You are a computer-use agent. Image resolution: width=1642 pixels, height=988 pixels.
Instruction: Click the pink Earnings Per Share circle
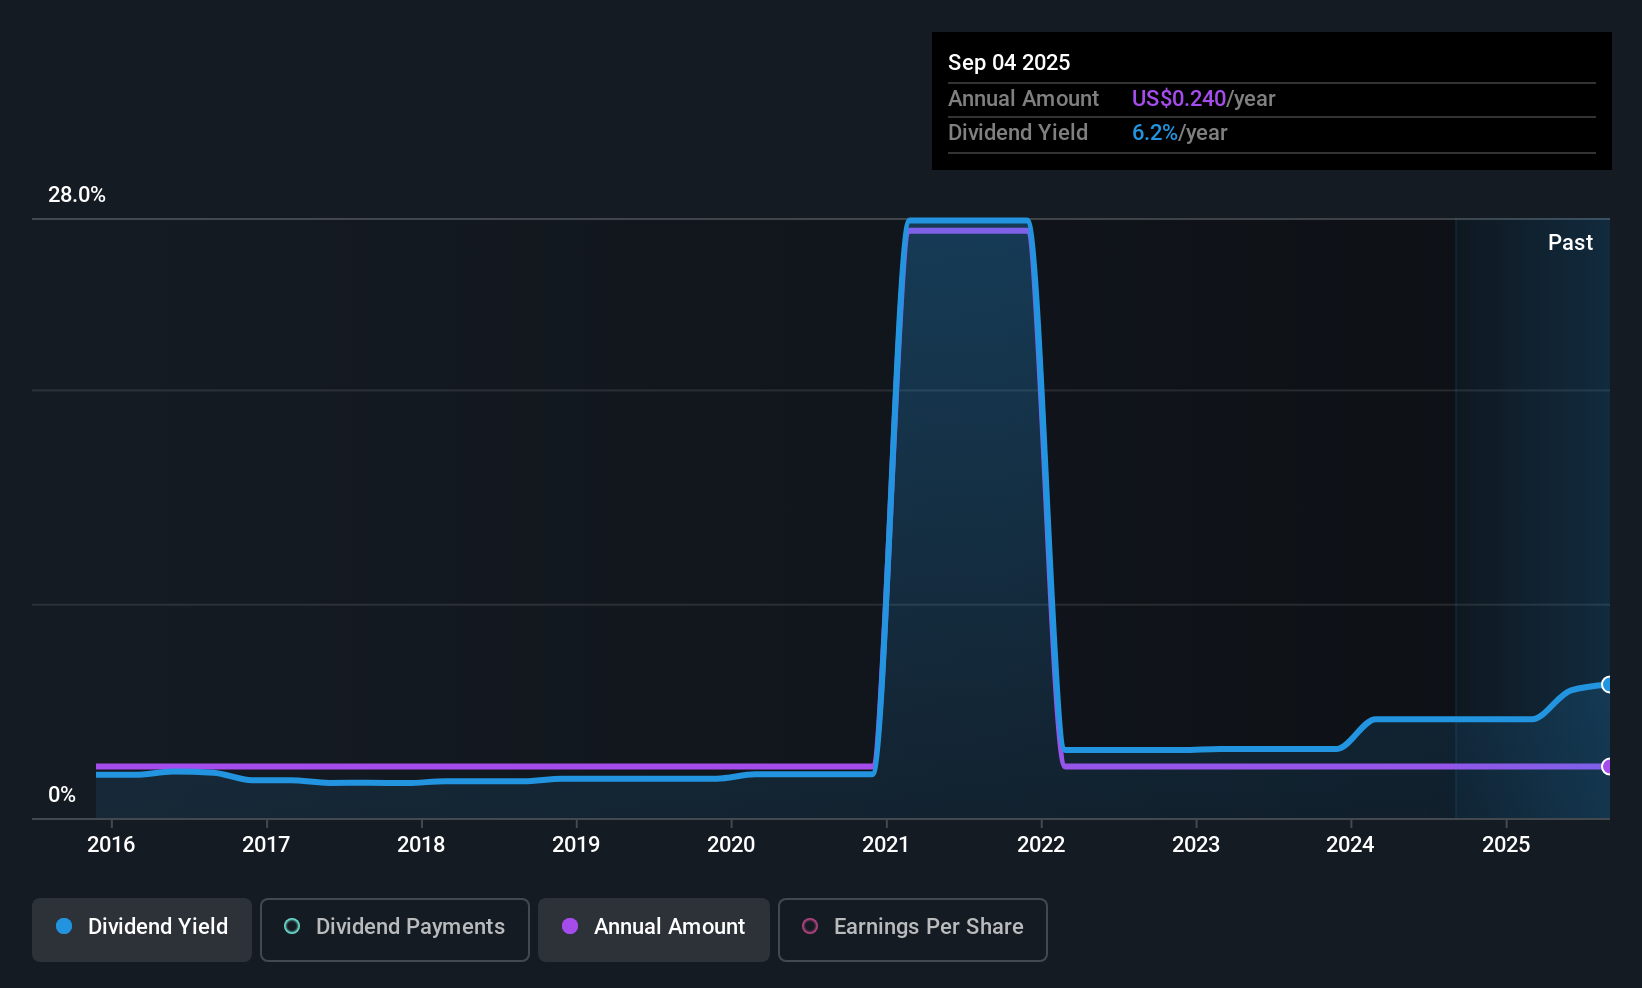(x=810, y=926)
